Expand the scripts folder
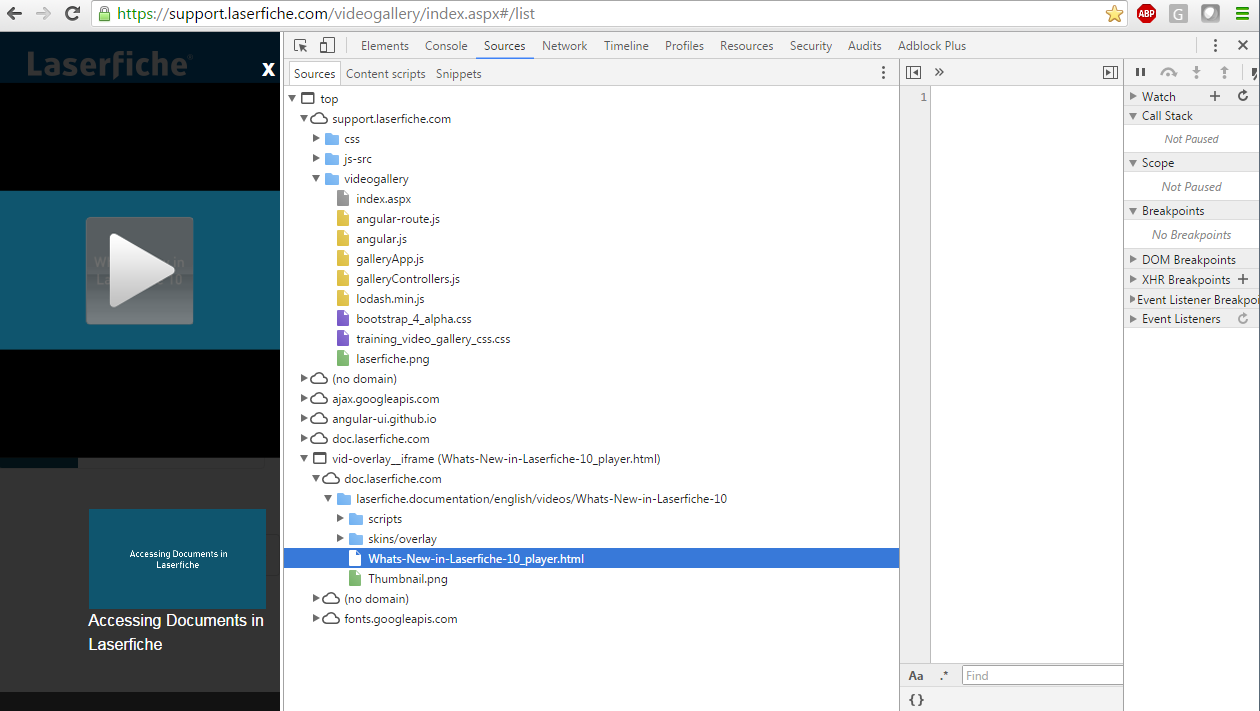 click(x=341, y=518)
